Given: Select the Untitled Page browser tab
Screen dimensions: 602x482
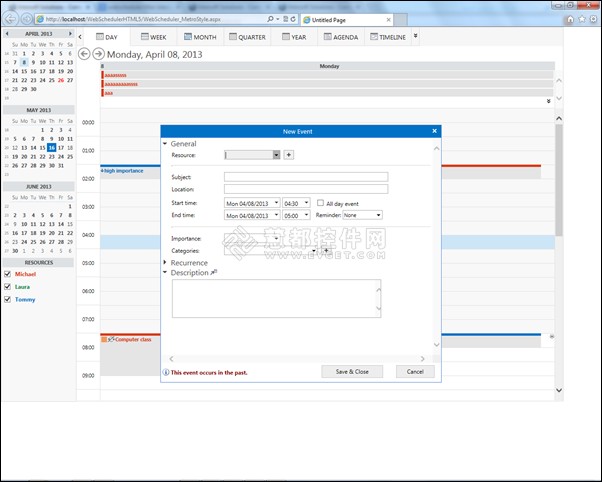Looking at the screenshot, I should [347, 20].
